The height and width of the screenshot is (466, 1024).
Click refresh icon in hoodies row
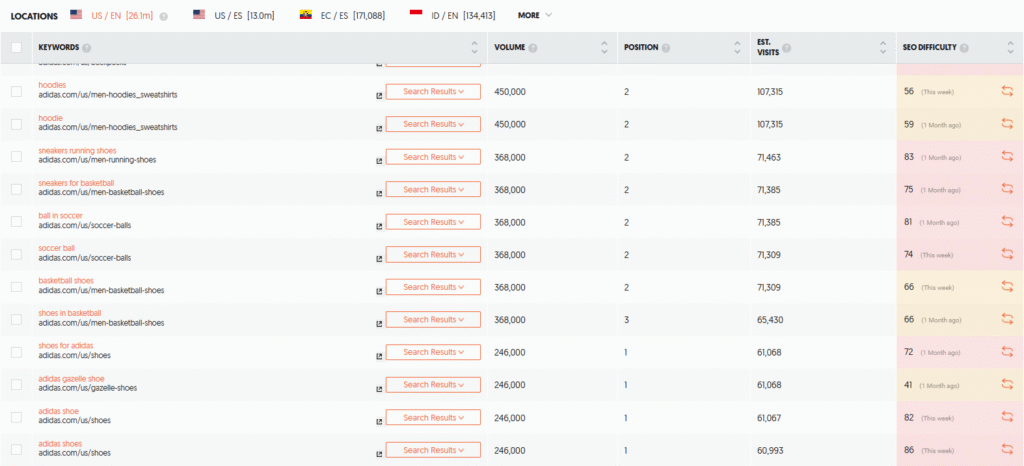point(1007,91)
